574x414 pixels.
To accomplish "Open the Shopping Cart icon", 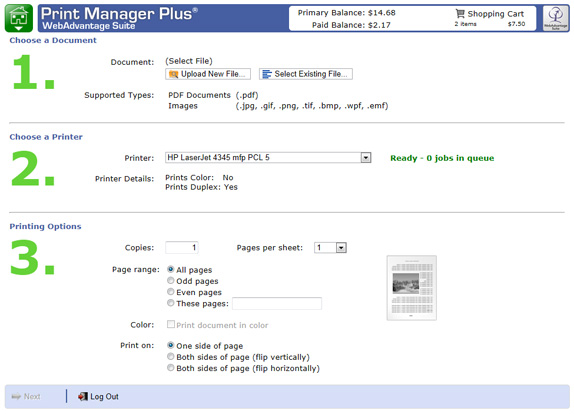I will [460, 14].
